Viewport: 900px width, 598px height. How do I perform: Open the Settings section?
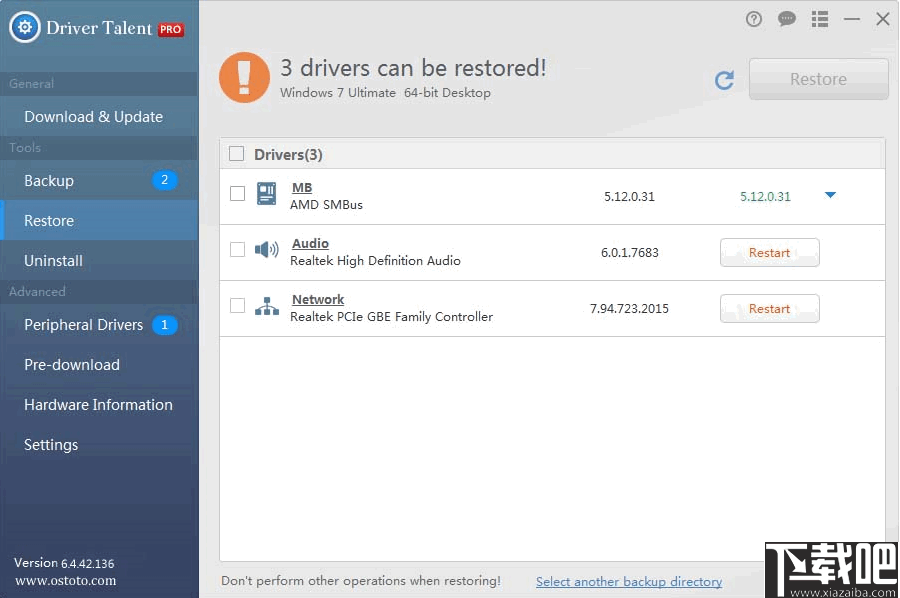tap(51, 444)
